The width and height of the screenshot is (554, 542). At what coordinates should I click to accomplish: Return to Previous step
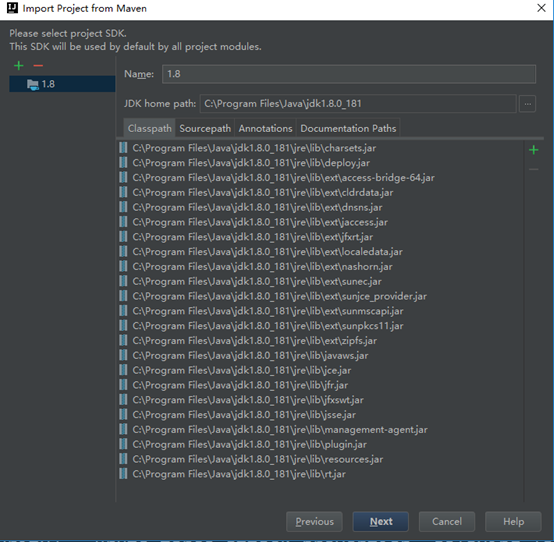click(x=314, y=522)
